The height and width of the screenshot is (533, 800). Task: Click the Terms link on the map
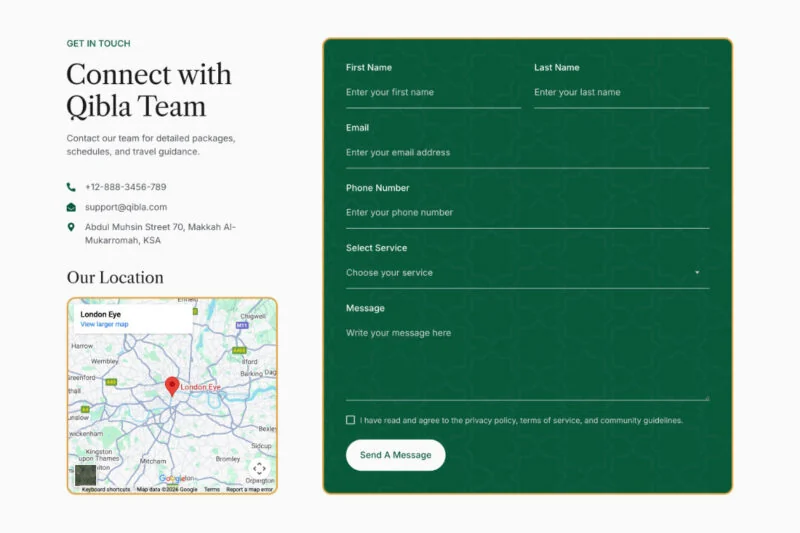212,490
